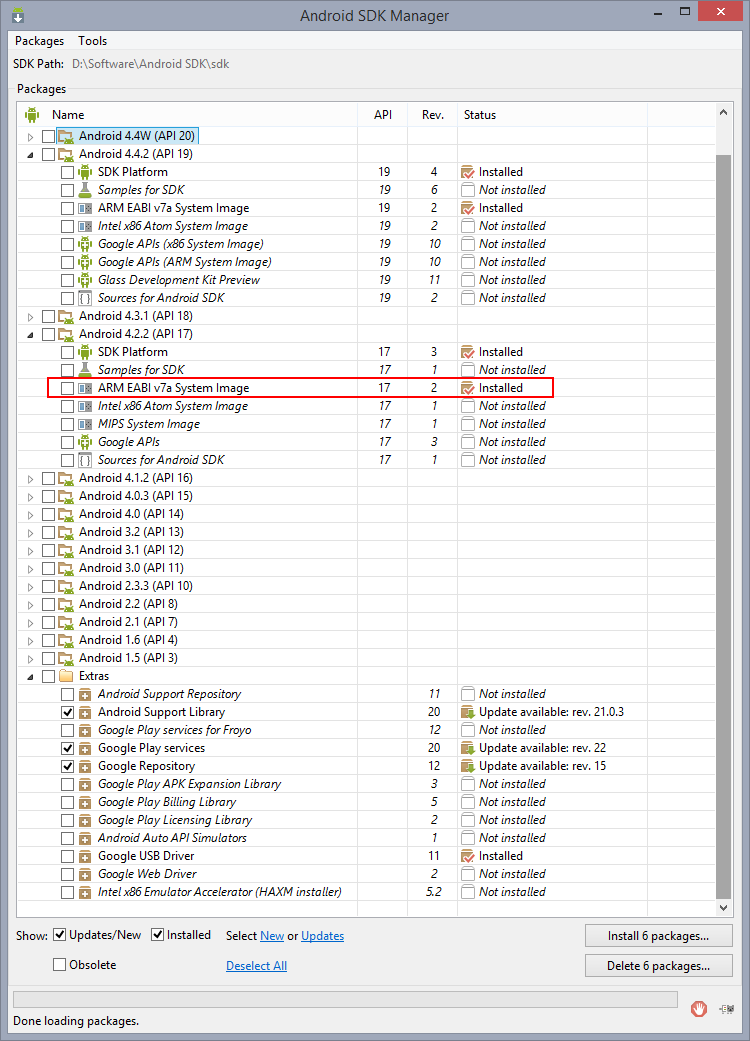Expand the Android 2.3.3 (API 10) node
Image resolution: width=750 pixels, height=1041 pixels.
[30, 586]
